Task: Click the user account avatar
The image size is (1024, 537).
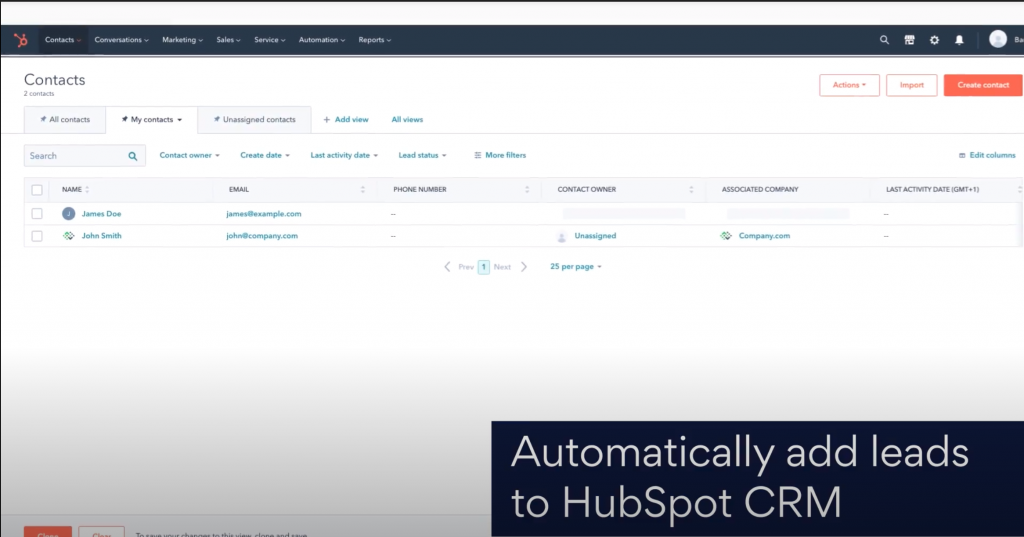Action: [997, 39]
